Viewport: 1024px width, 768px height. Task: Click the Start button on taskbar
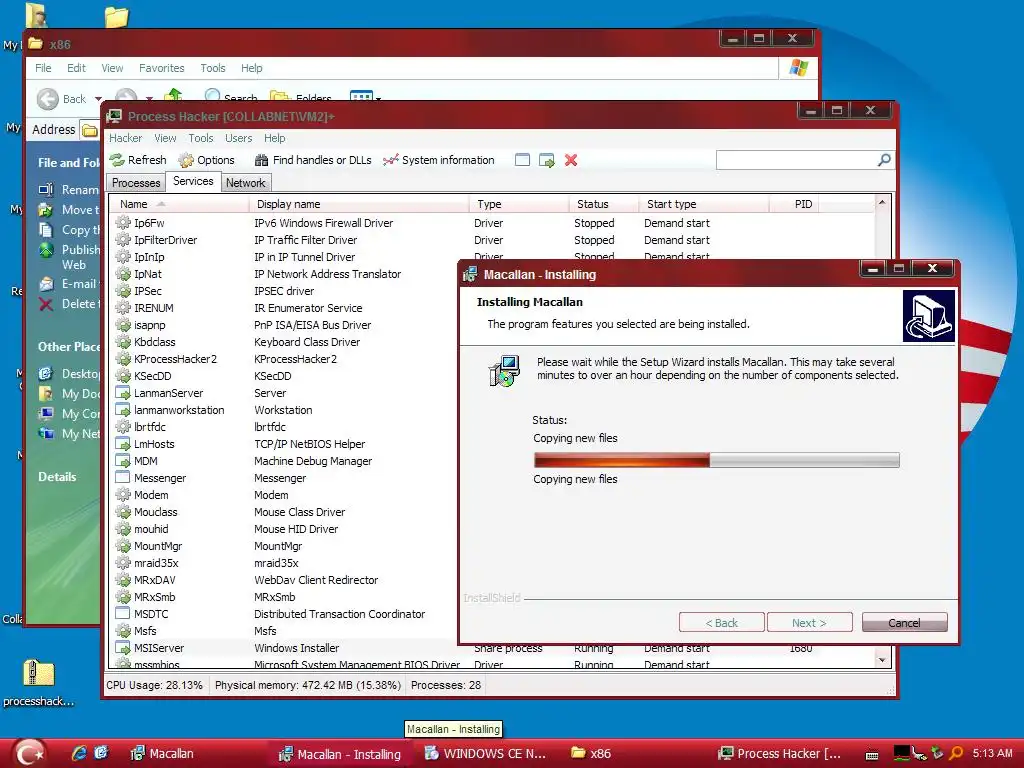[29, 753]
